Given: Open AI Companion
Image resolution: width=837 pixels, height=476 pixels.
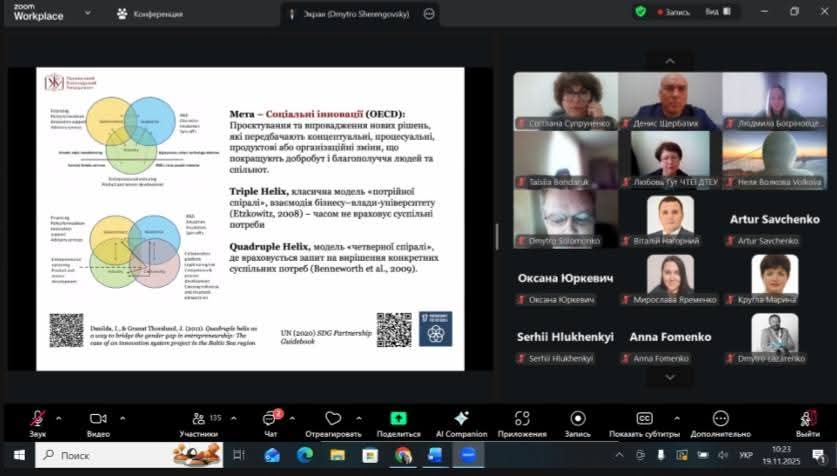Looking at the screenshot, I should point(460,419).
